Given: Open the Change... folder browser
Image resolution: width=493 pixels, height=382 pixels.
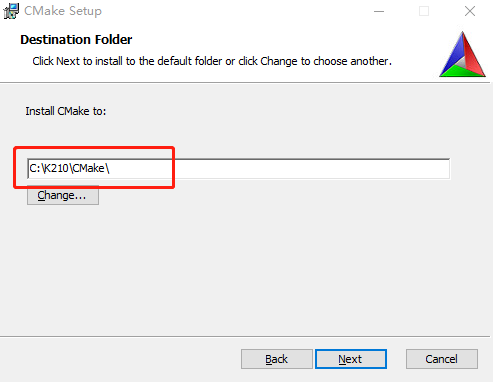Looking at the screenshot, I should point(63,195).
